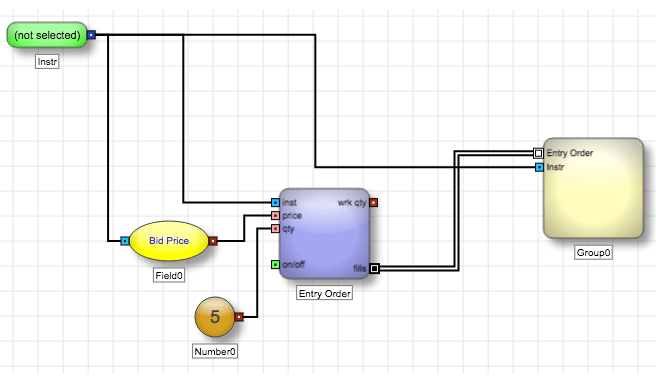Click Group0's Entry Order input port
656x382 pixels.
(538, 153)
